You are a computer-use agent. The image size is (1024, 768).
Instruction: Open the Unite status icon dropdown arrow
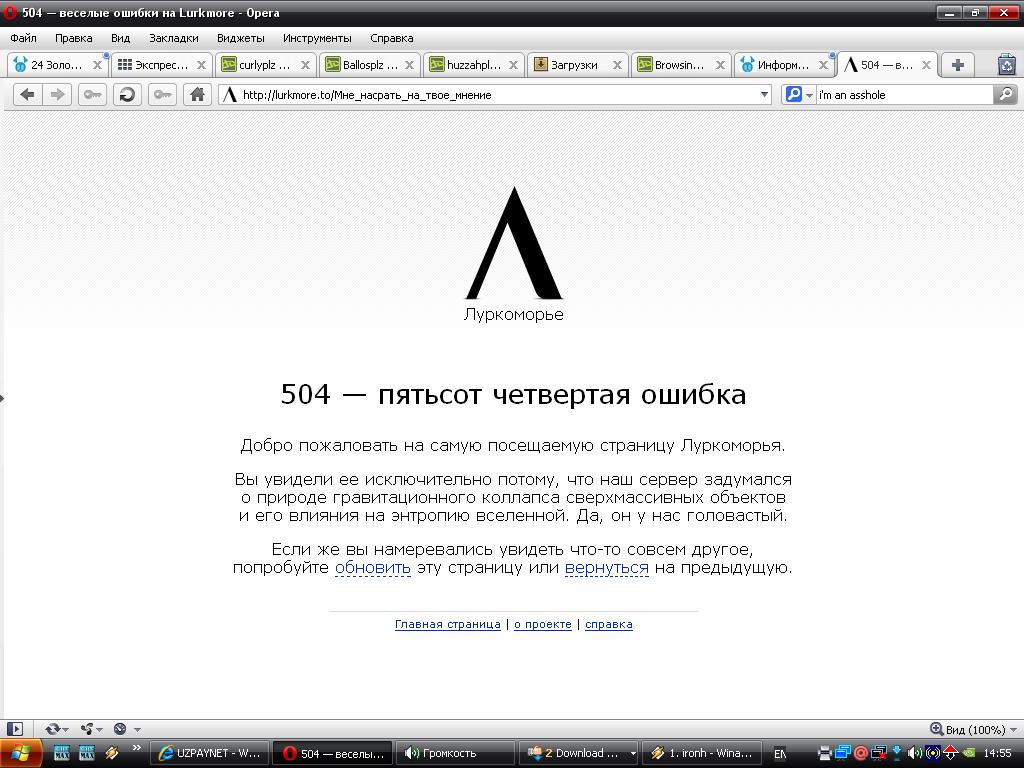pyautogui.click(x=99, y=729)
